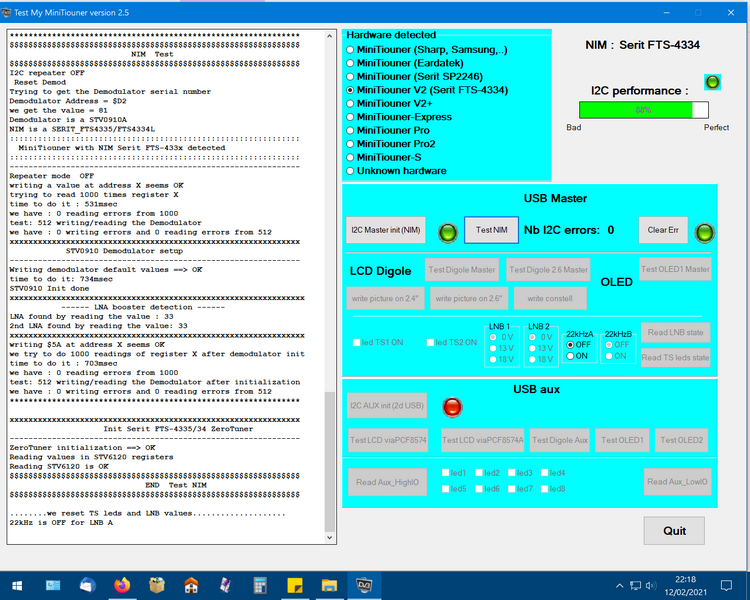Click the red LED beside I2C AUX init
Viewport: 750px width, 600px height.
click(x=452, y=407)
